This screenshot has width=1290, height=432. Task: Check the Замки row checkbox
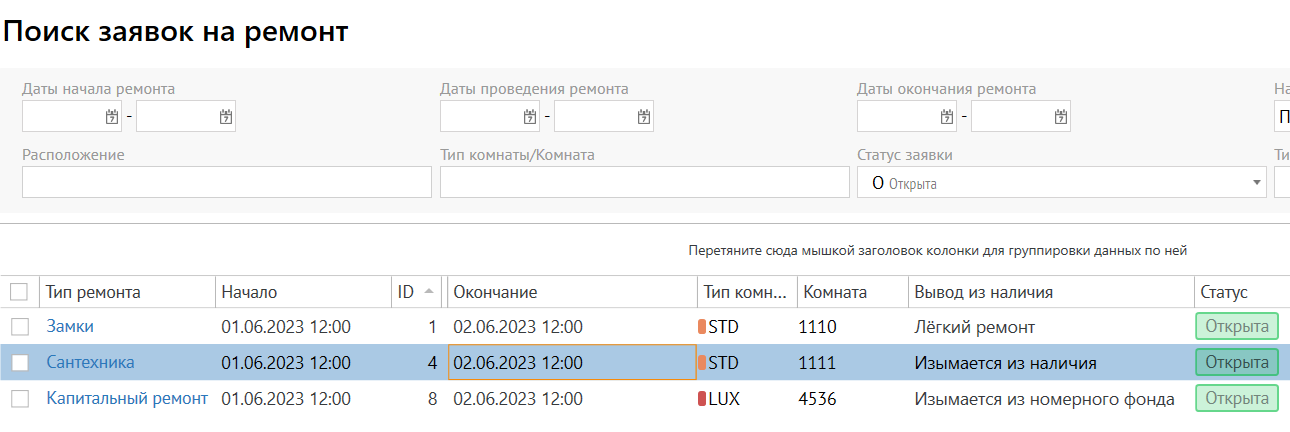pyautogui.click(x=19, y=327)
